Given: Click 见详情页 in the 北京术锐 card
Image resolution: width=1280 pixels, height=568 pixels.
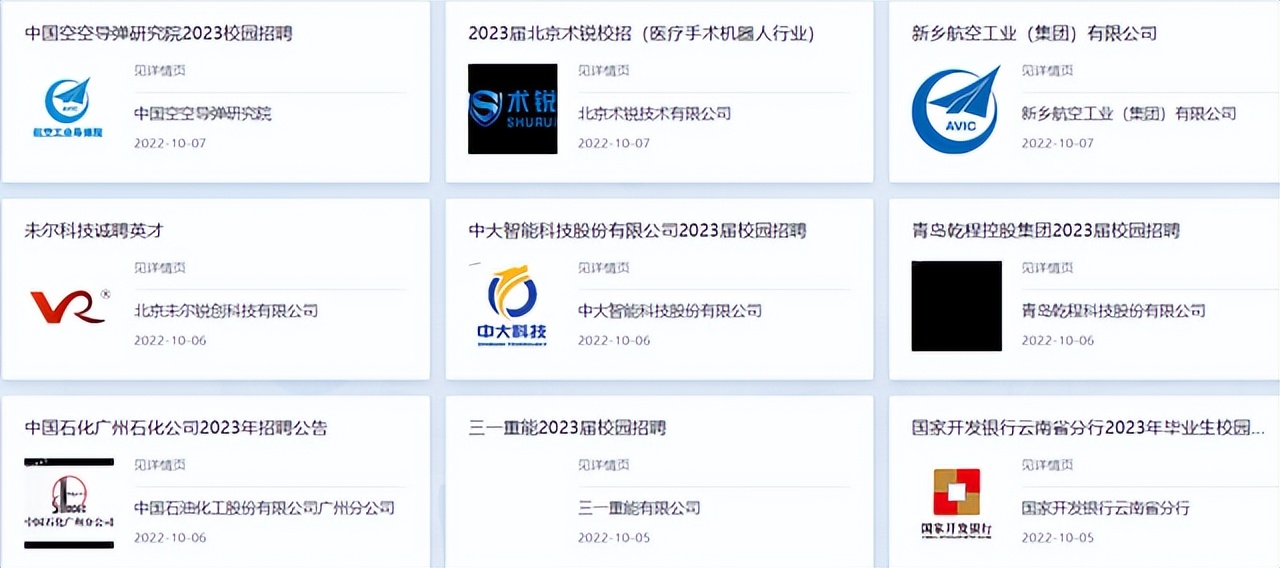Looking at the screenshot, I should (x=603, y=71).
